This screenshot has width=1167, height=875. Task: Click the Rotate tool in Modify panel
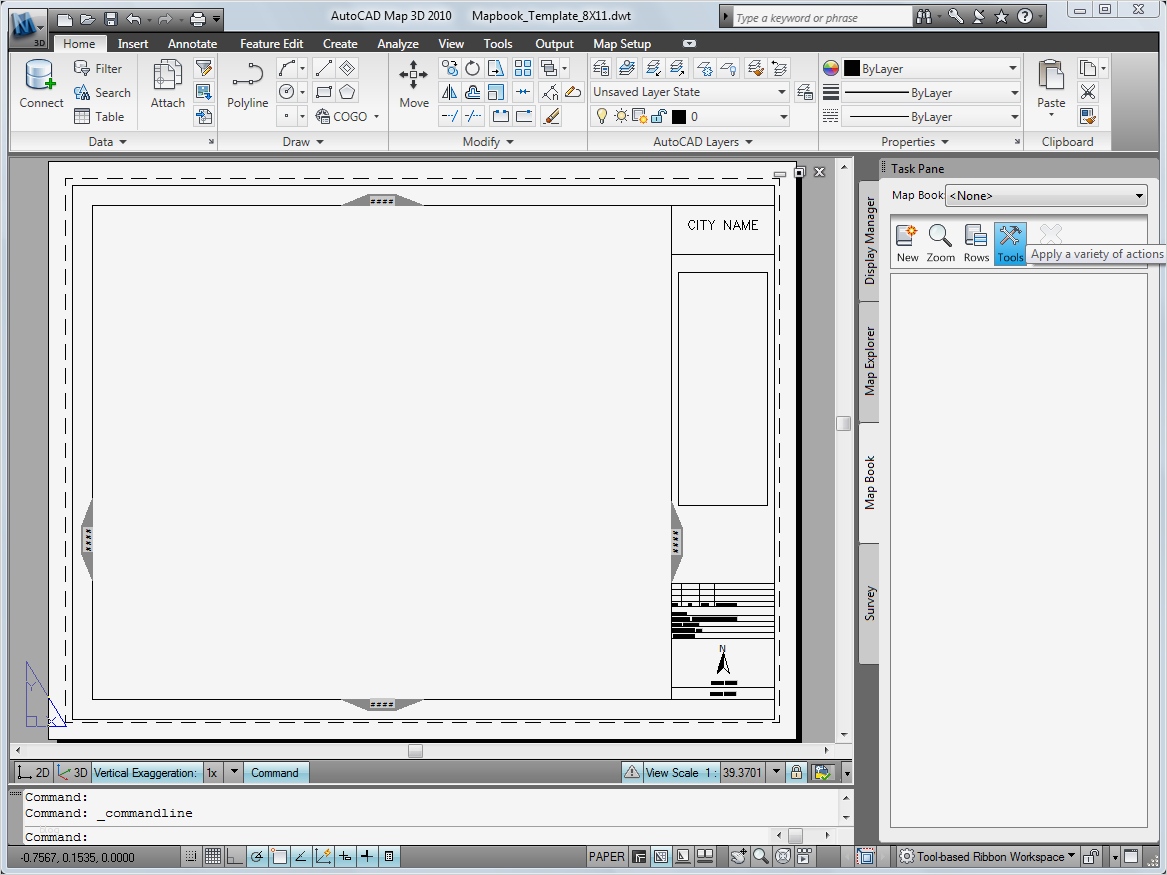(473, 68)
